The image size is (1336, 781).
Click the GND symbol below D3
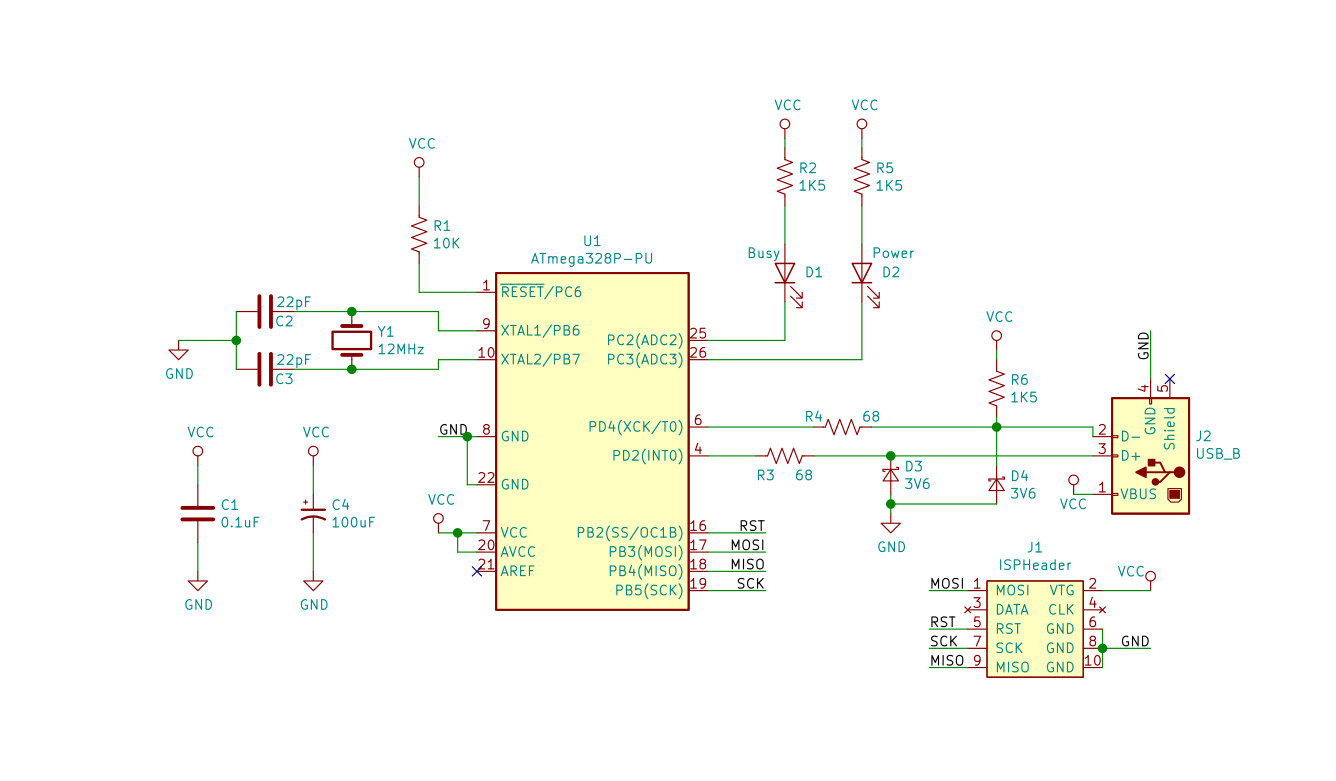[891, 527]
